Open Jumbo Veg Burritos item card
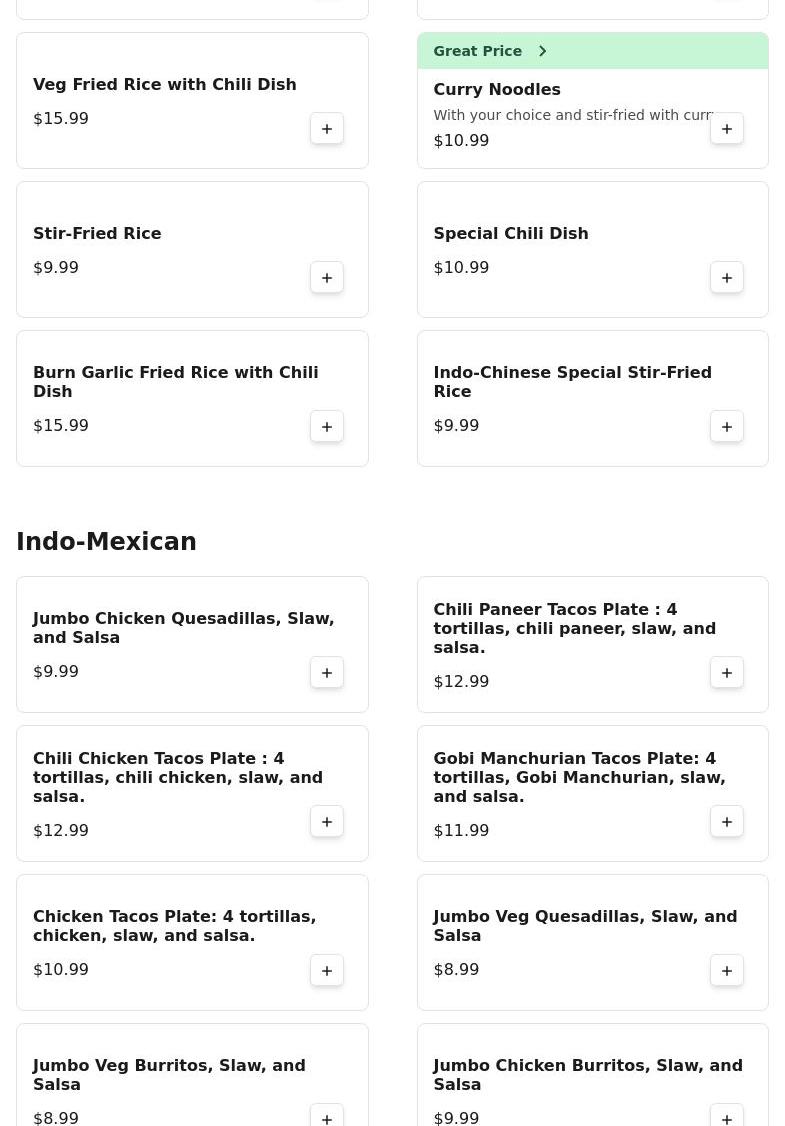785x1126 pixels. [192, 1074]
